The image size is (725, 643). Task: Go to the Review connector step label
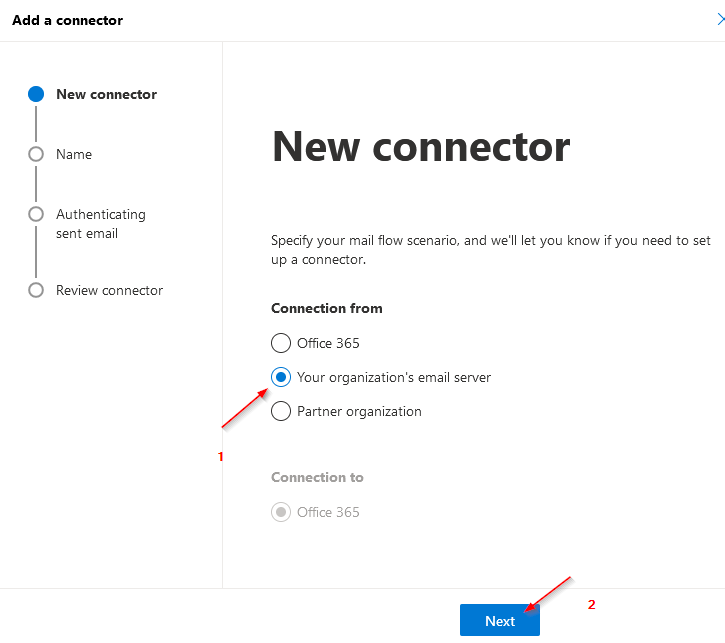pos(110,290)
